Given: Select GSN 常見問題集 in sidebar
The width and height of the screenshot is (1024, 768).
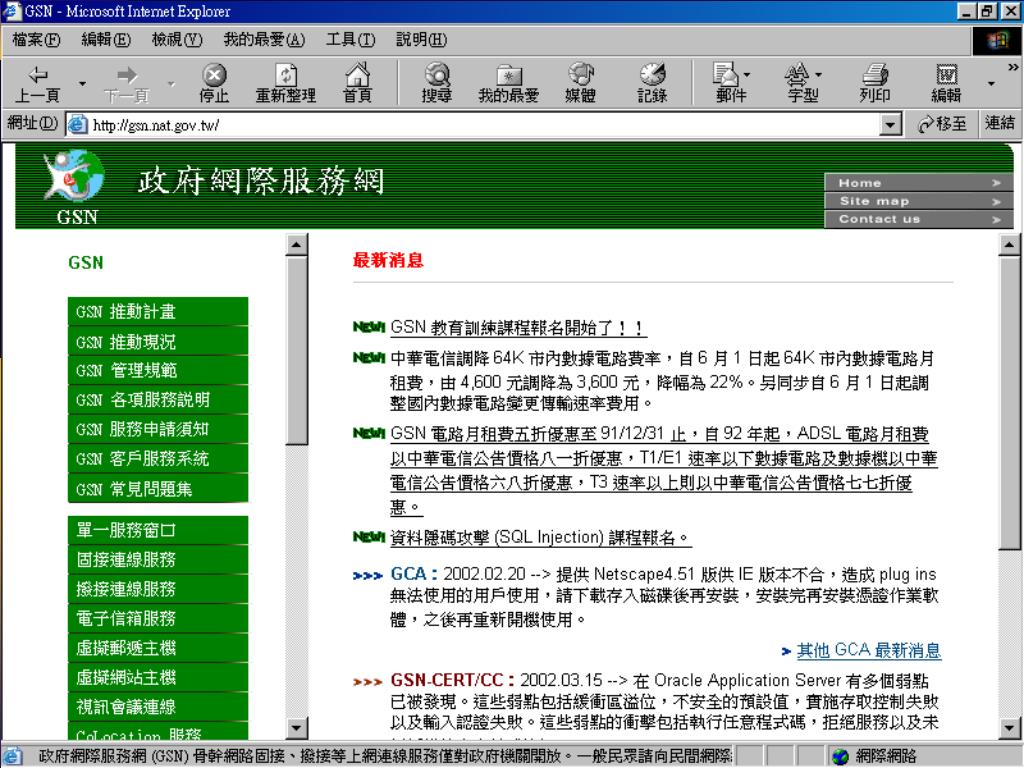Looking at the screenshot, I should click(x=158, y=488).
